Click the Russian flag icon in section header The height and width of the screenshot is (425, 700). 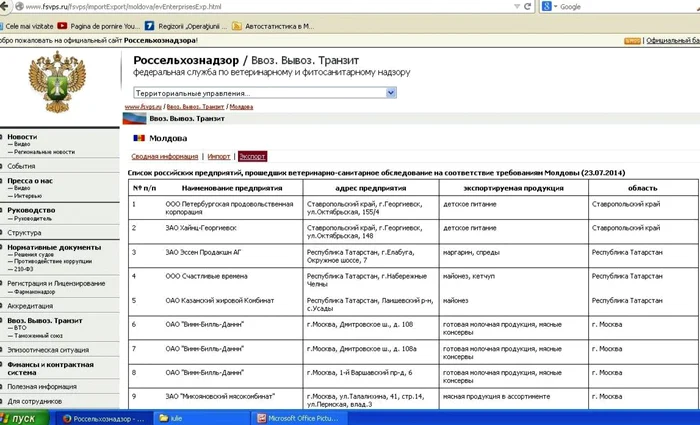pyautogui.click(x=134, y=118)
